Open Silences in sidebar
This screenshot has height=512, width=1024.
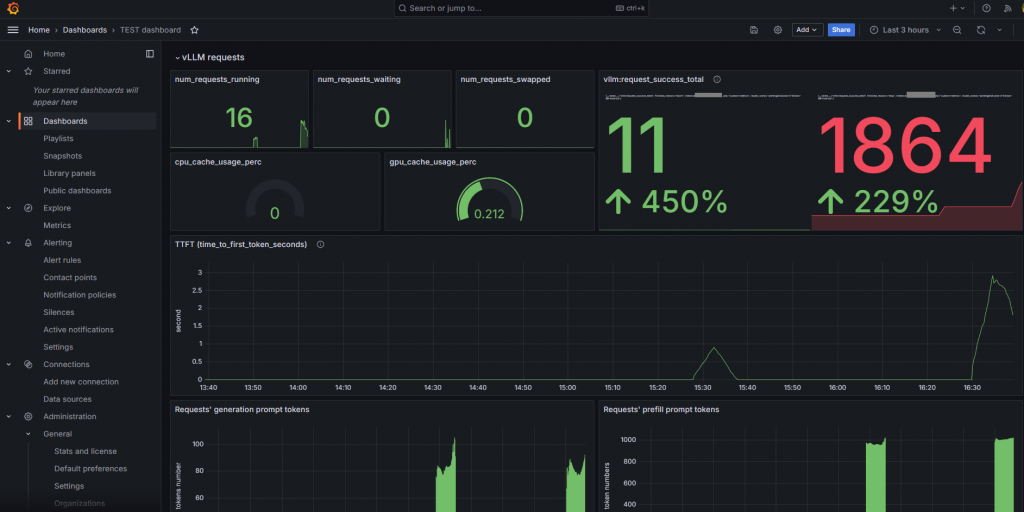click(x=59, y=312)
